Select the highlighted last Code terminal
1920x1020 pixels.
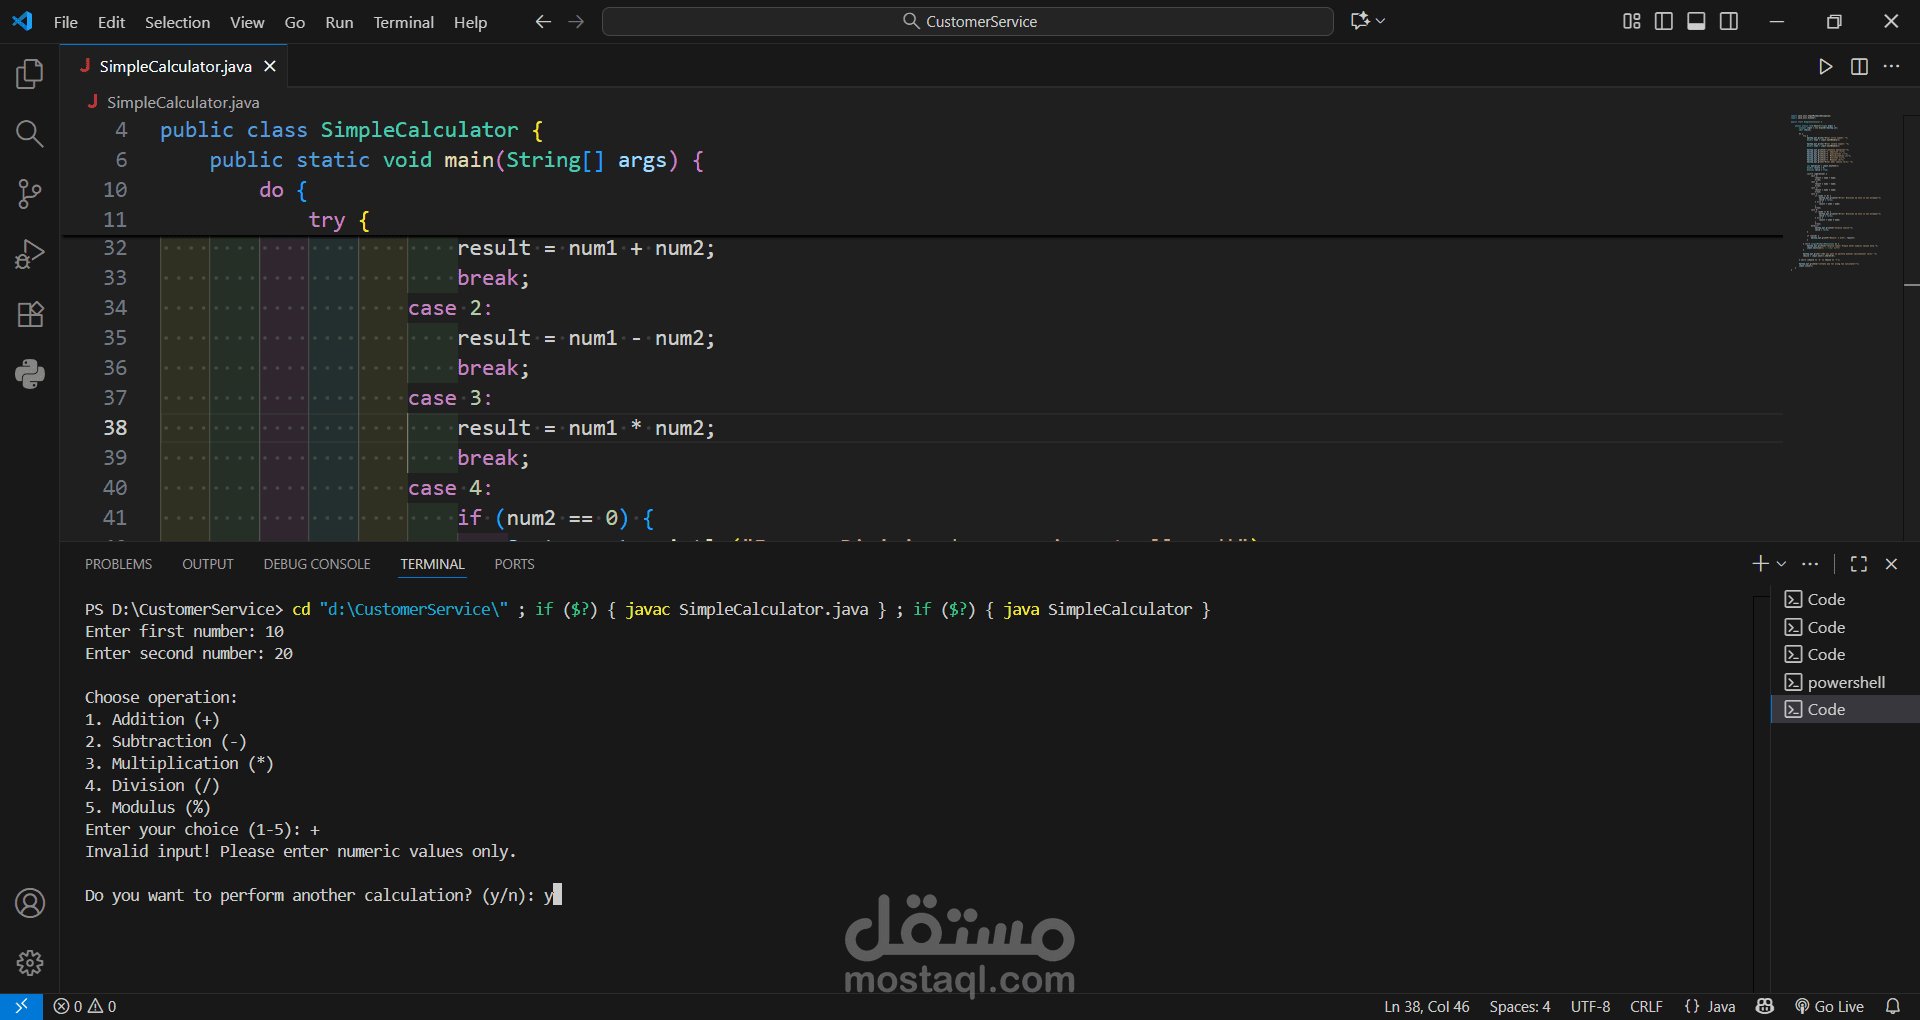[x=1845, y=709]
